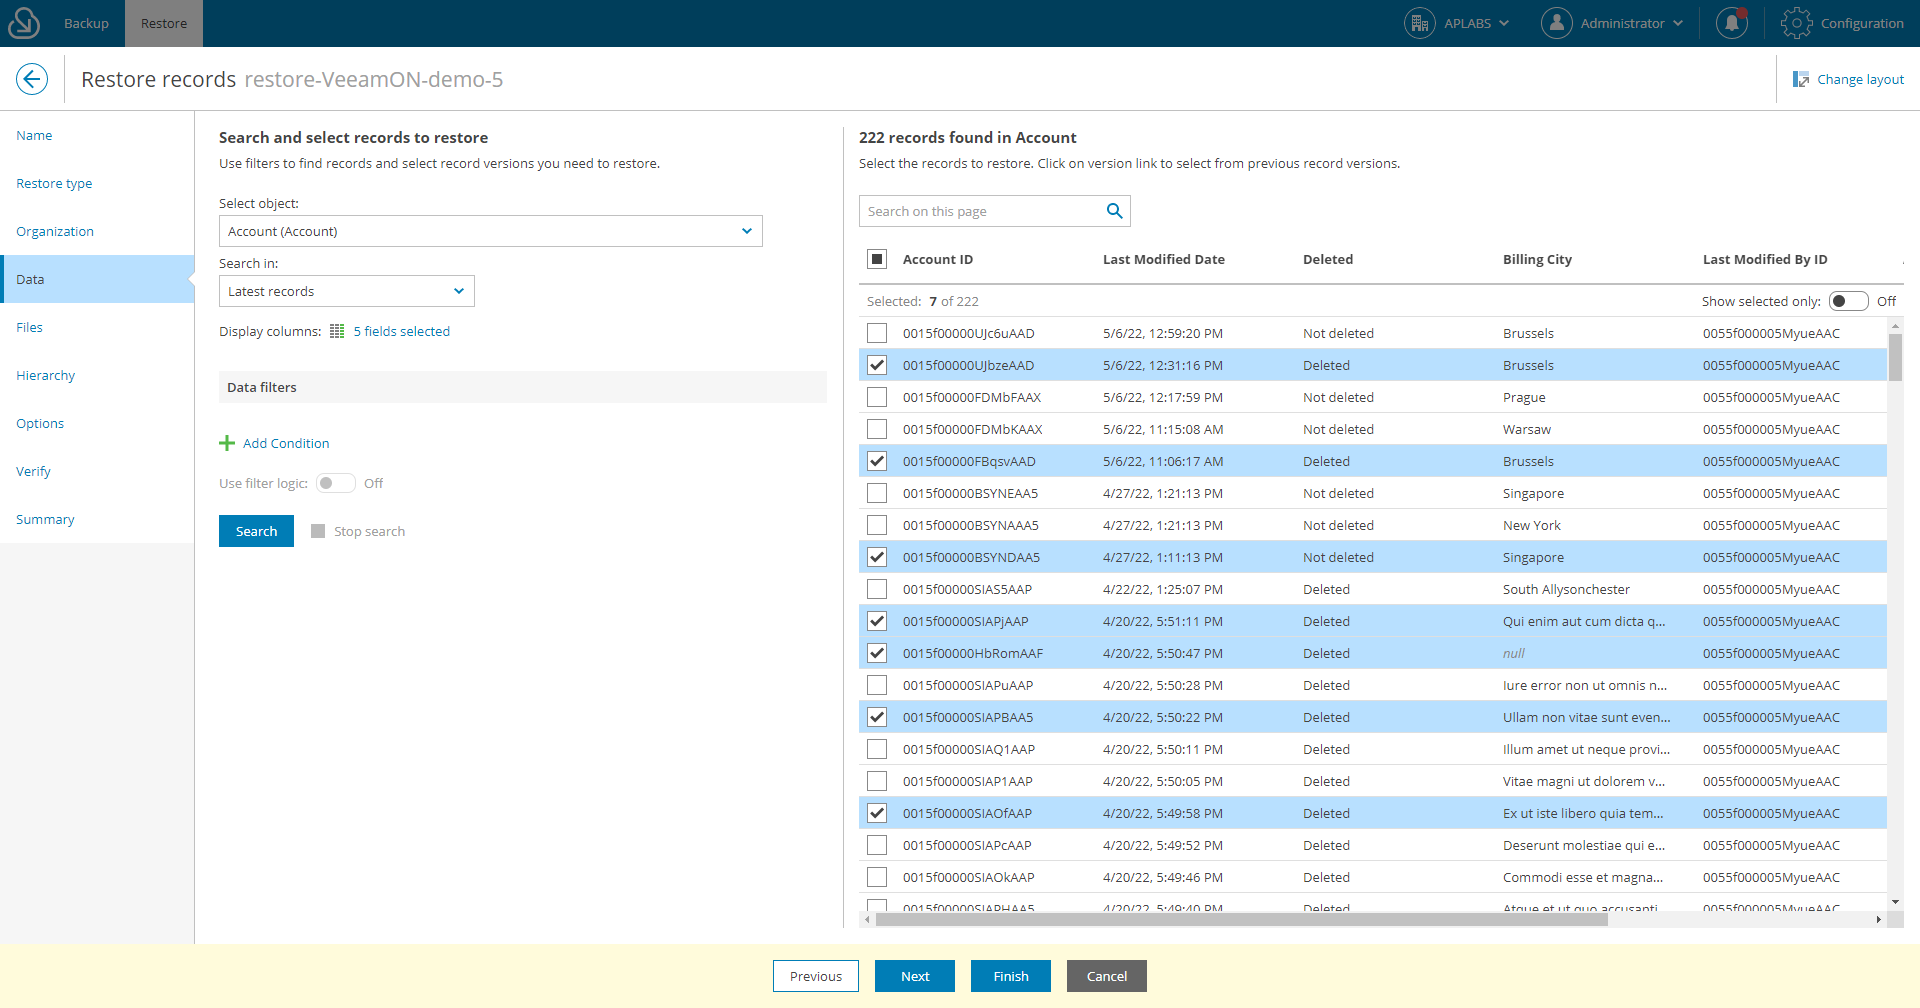Click the plus icon to Add Condition
Viewport: 1920px width, 1008px height.
[227, 443]
